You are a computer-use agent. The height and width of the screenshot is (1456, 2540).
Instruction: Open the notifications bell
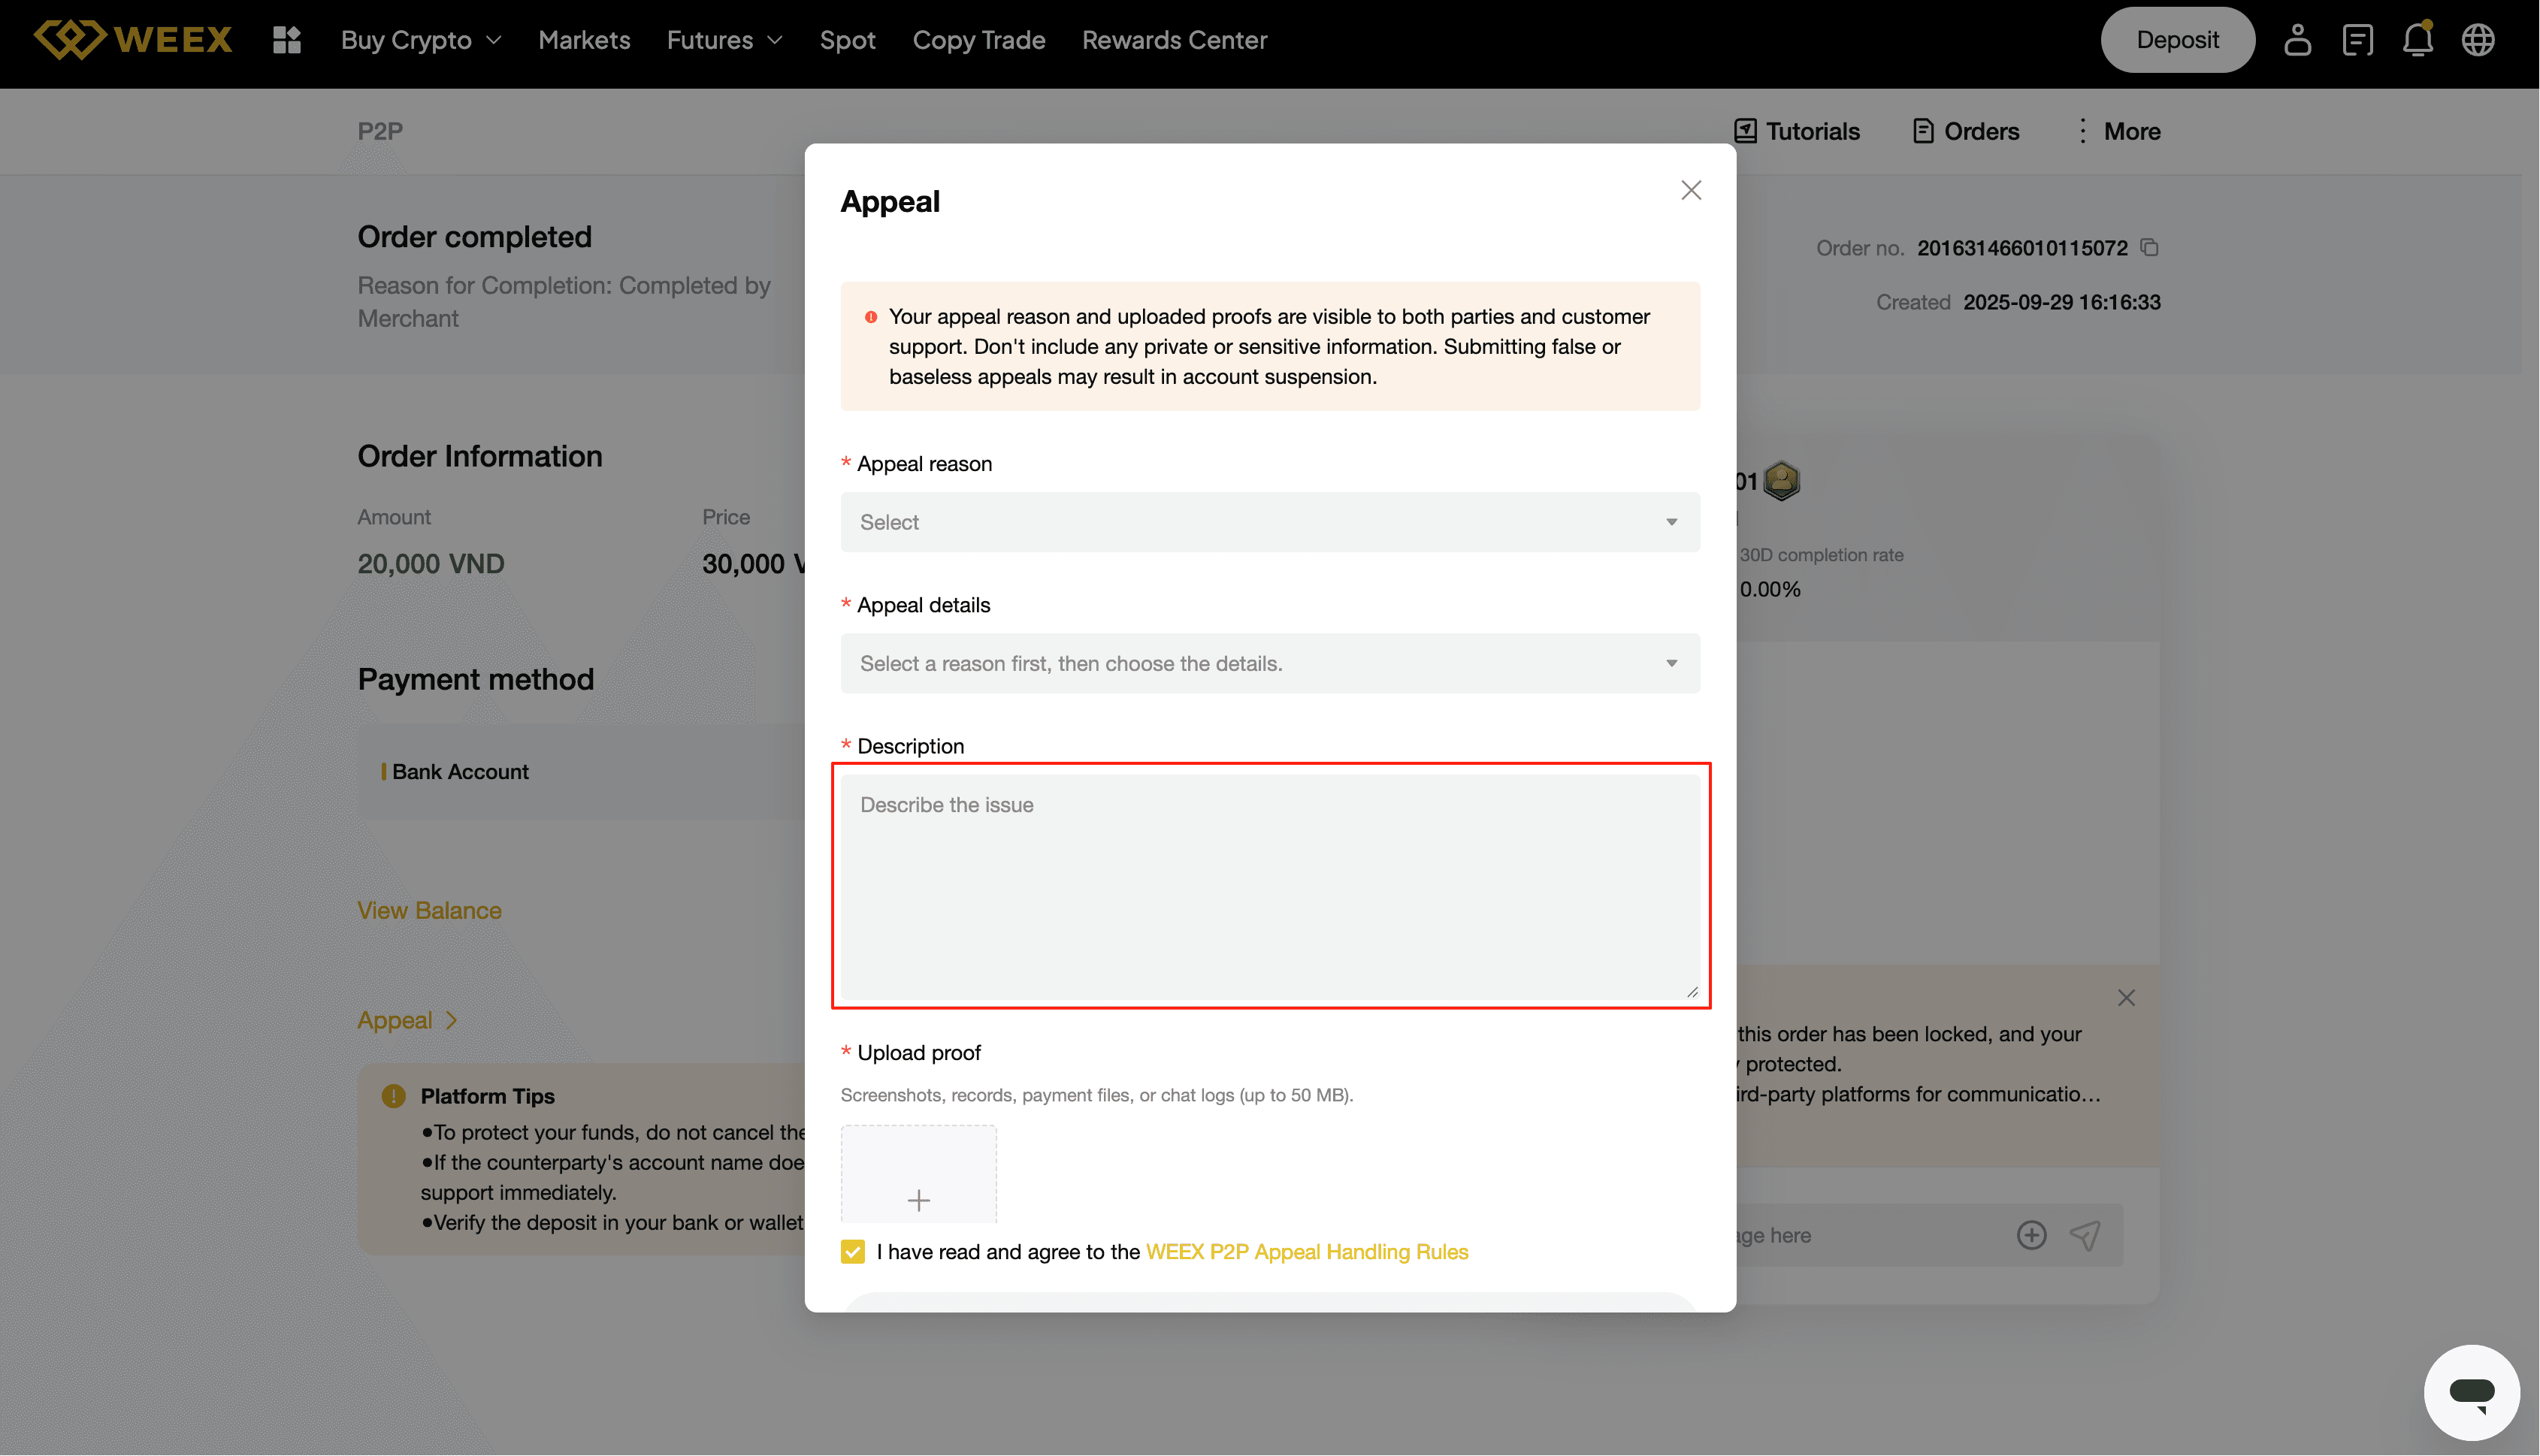pos(2417,40)
